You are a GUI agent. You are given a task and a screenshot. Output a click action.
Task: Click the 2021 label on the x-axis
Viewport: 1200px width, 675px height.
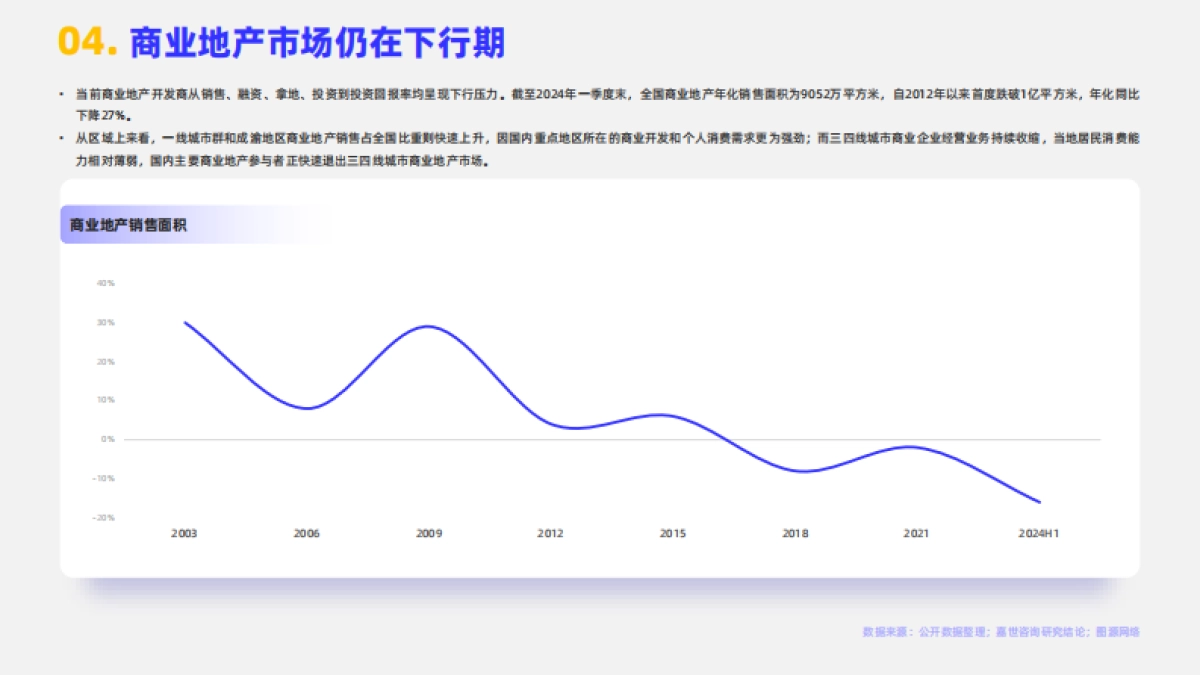[x=916, y=534]
